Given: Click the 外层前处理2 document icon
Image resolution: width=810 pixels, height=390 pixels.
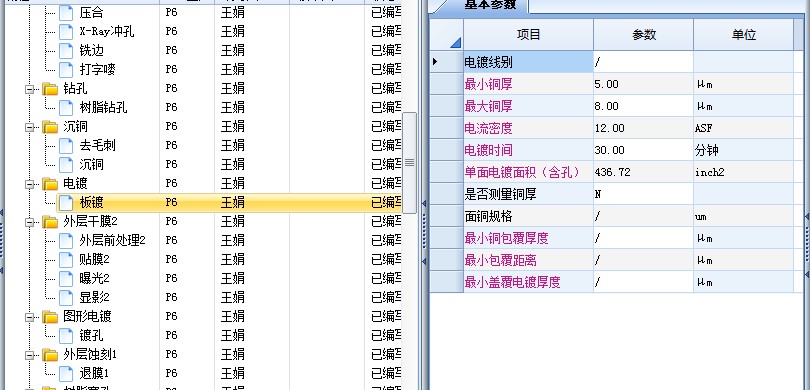Looking at the screenshot, I should point(66,241).
